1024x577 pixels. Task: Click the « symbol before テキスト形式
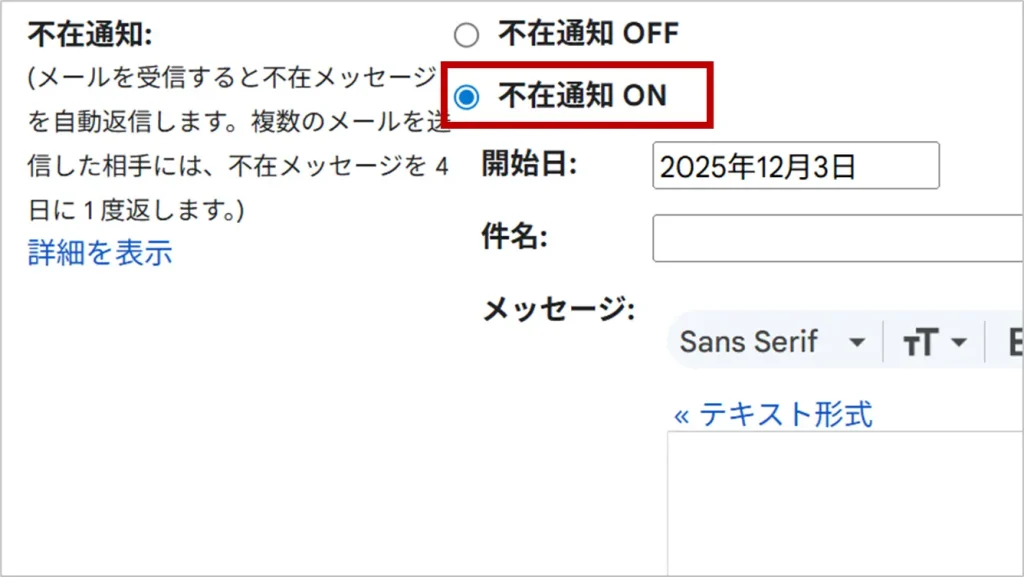(x=681, y=414)
